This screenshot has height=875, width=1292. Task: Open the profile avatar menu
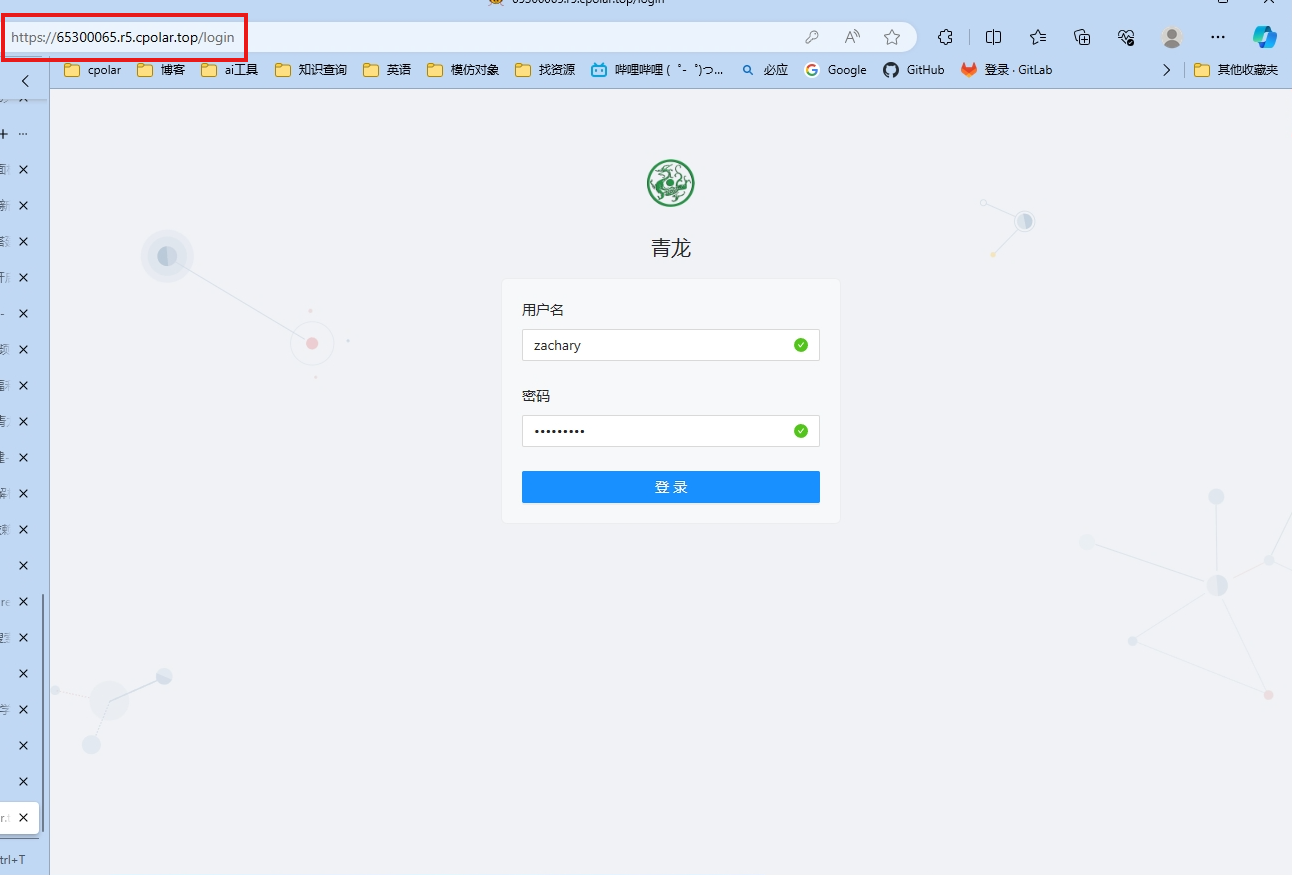(x=1172, y=37)
